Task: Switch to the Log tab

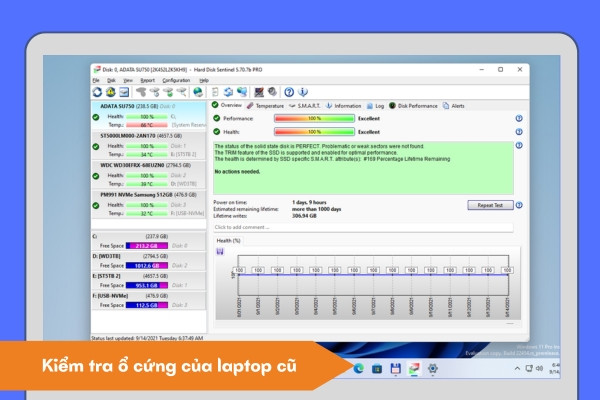Action: coord(375,106)
